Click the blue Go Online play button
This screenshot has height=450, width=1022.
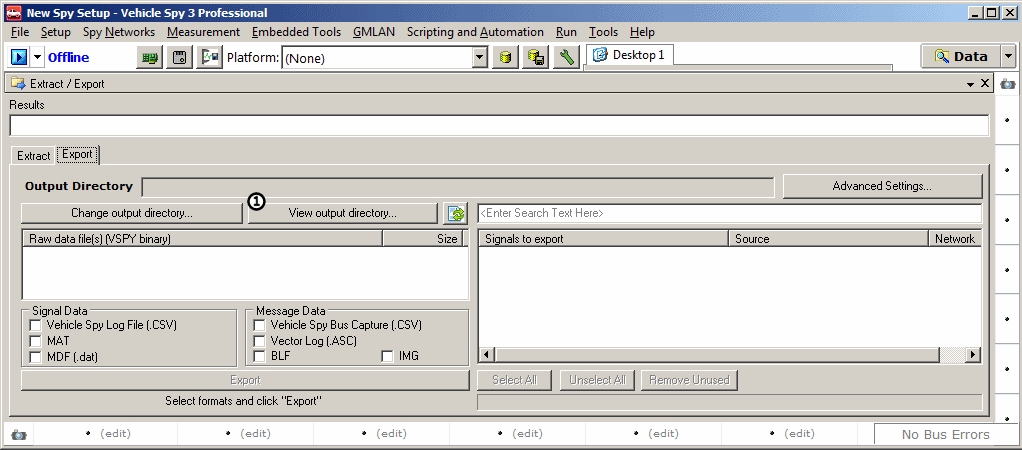pos(19,57)
